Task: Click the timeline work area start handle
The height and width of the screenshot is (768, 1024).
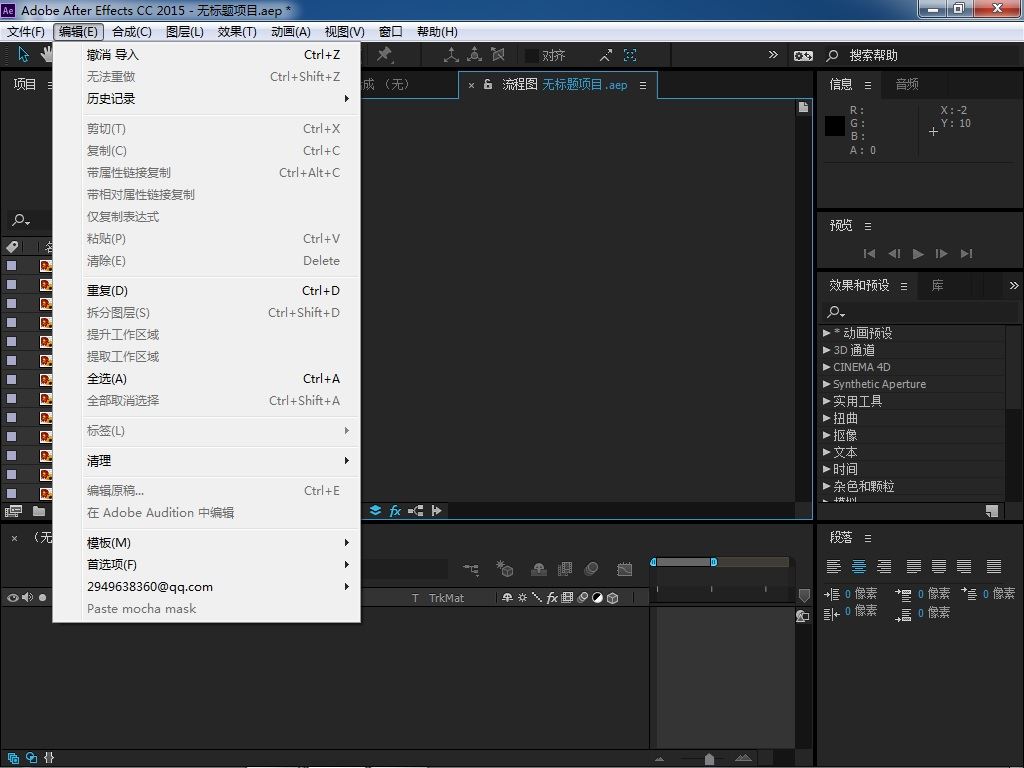Action: click(654, 562)
